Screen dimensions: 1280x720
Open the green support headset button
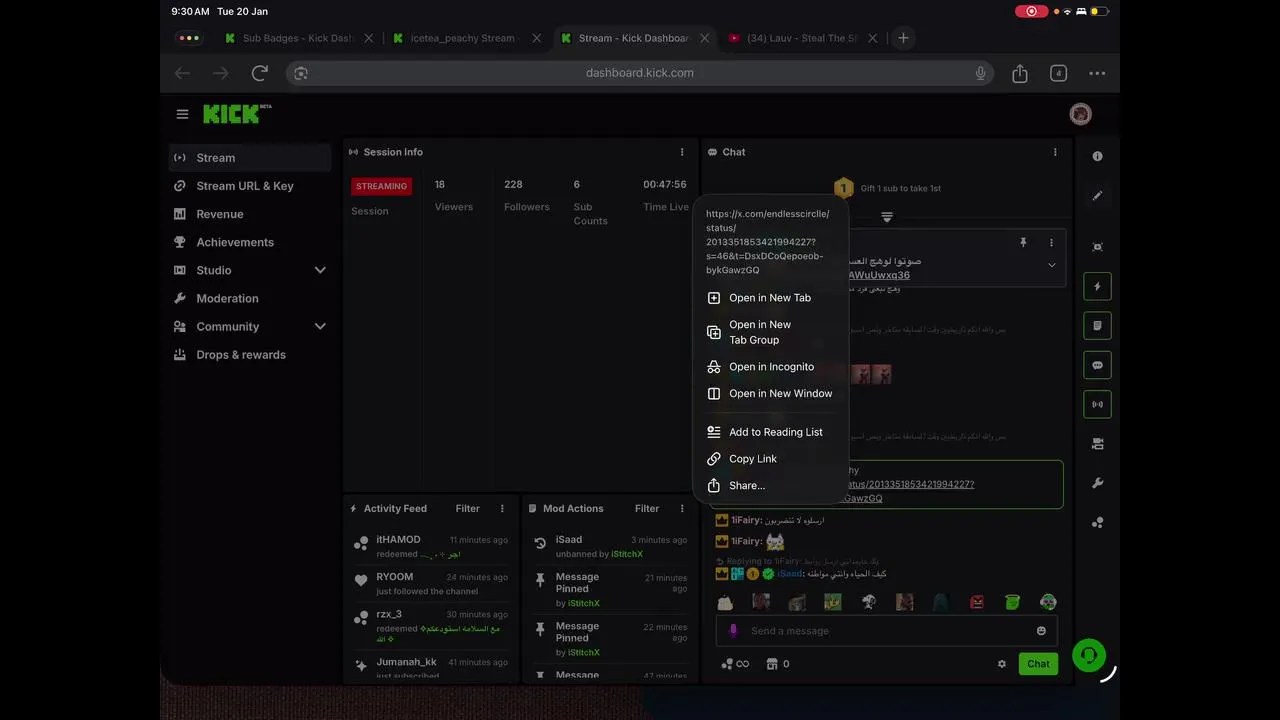[1088, 655]
